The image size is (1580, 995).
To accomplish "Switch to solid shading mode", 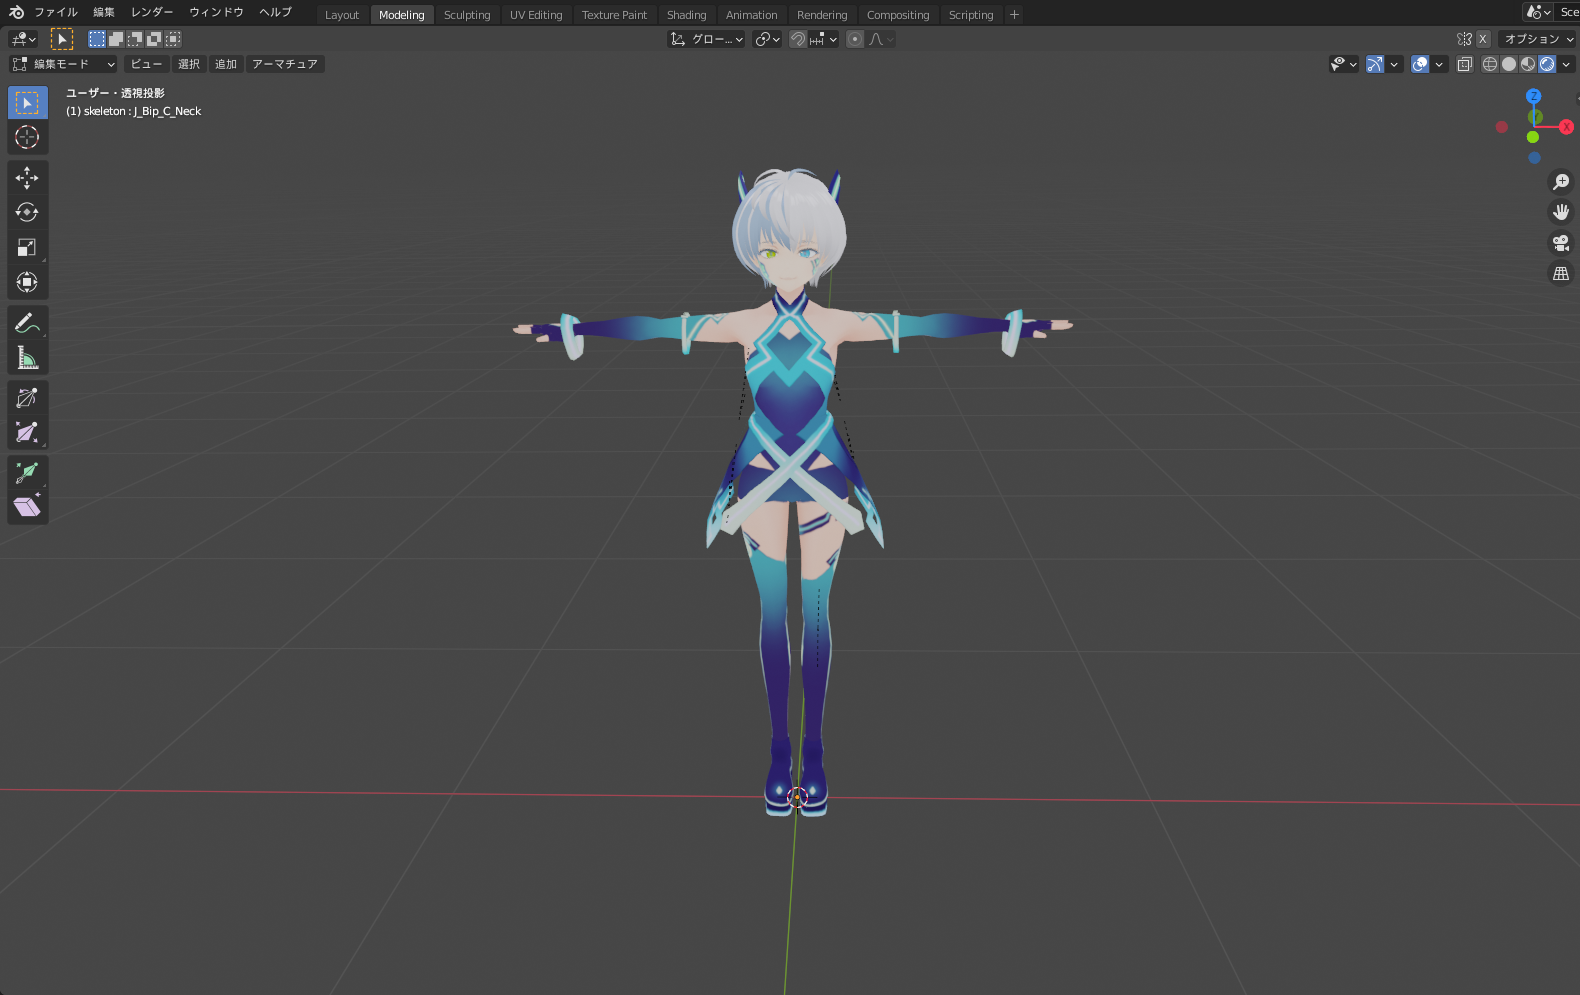I will [x=1509, y=64].
